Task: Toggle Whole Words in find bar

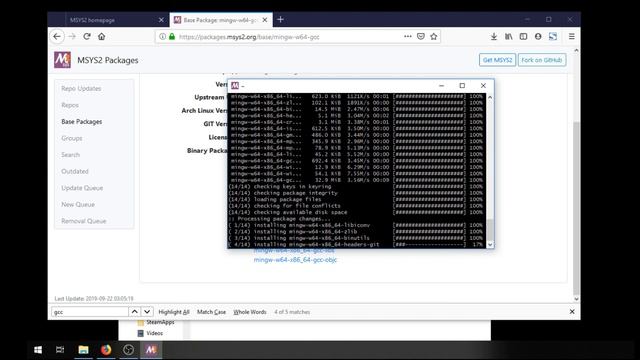Action: point(250,312)
